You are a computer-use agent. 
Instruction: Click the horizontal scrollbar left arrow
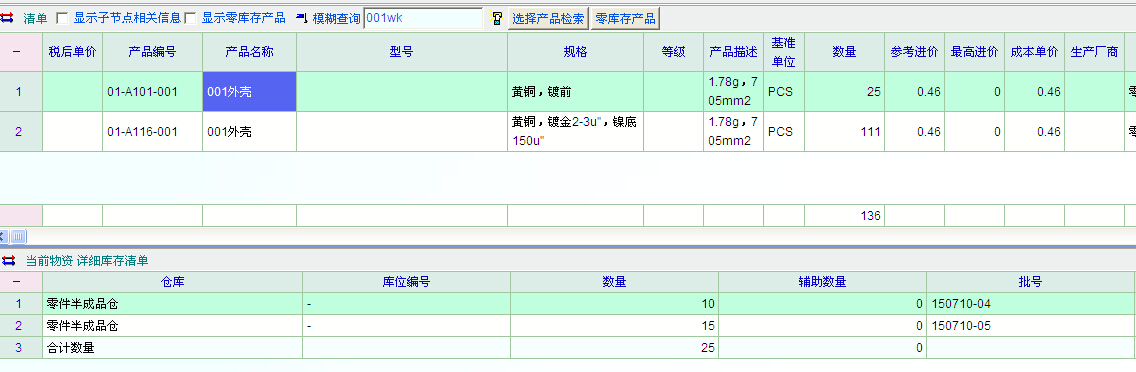tap(4, 236)
